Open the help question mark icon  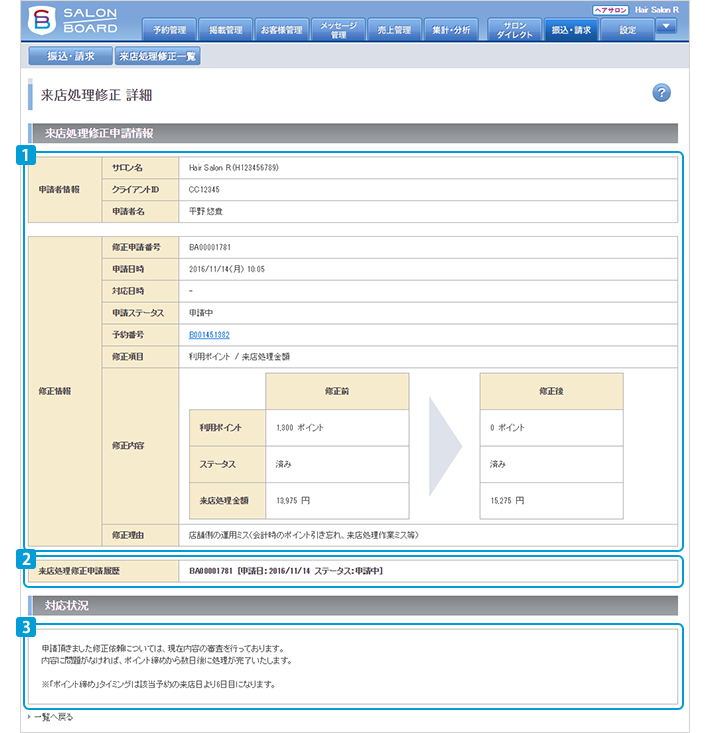(x=661, y=93)
